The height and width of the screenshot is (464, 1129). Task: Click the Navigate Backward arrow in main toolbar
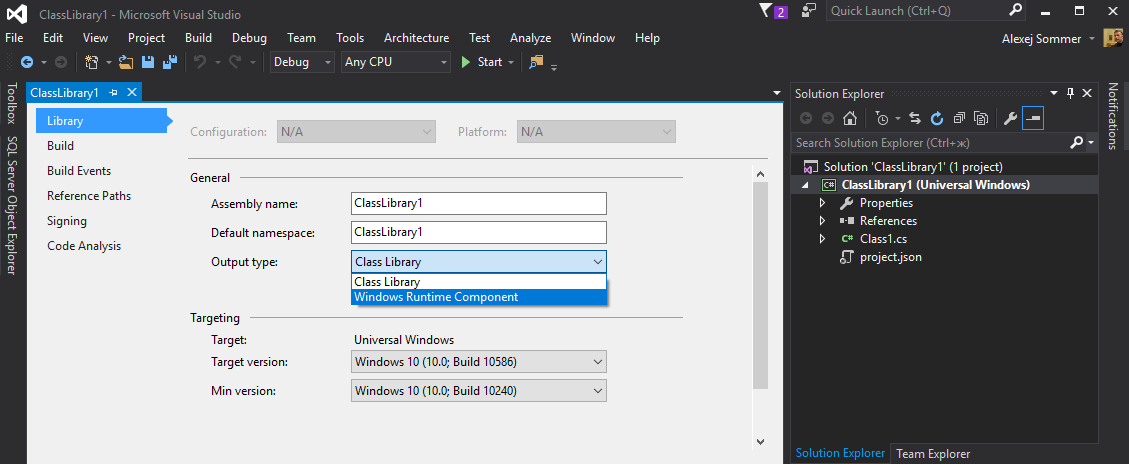click(x=27, y=63)
